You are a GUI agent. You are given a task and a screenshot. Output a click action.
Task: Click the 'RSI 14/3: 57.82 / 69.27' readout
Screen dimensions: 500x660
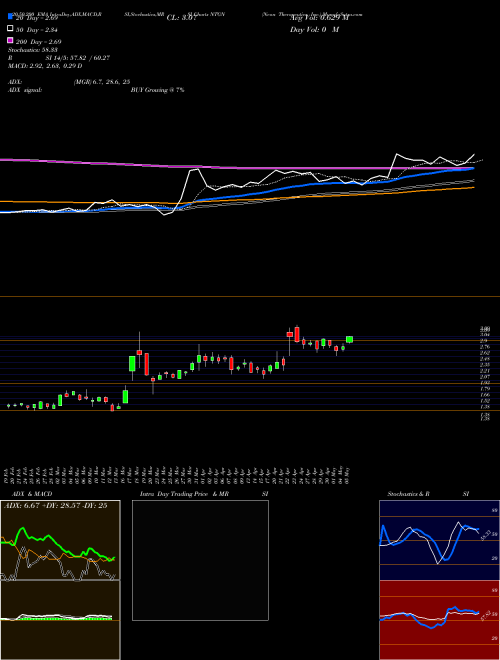(x=59, y=58)
